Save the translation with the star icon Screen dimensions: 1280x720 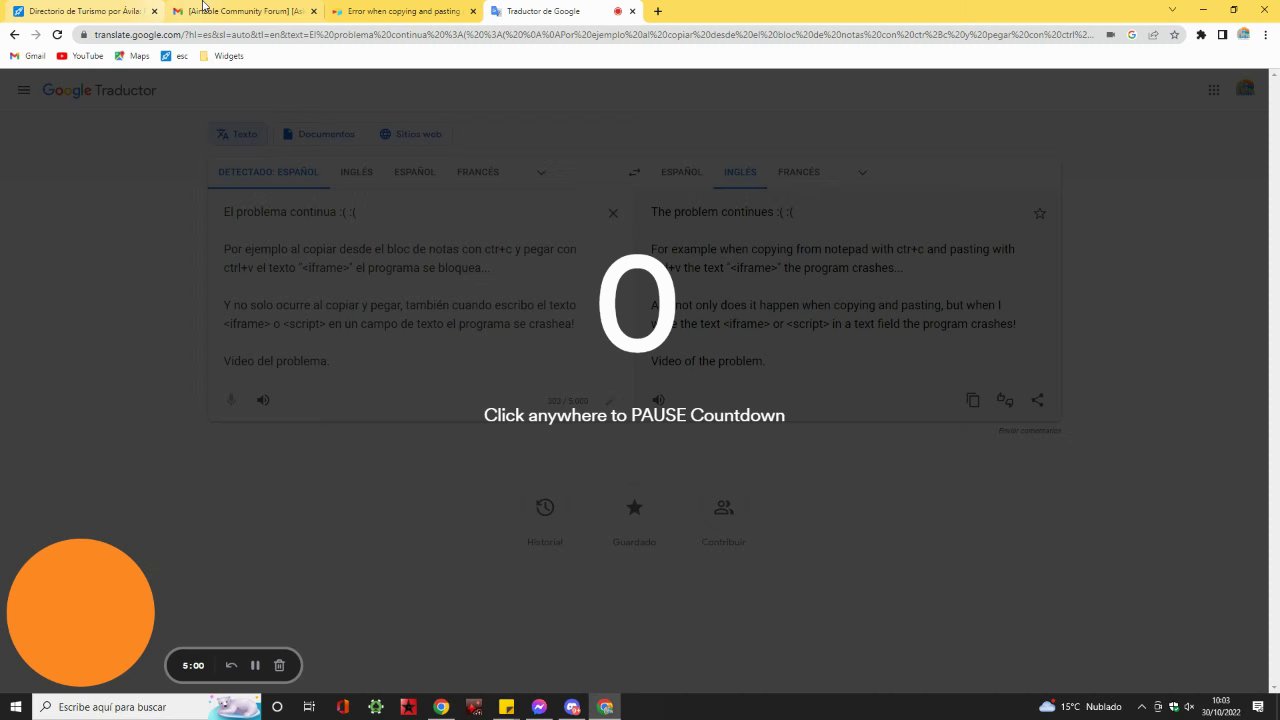pos(1040,213)
